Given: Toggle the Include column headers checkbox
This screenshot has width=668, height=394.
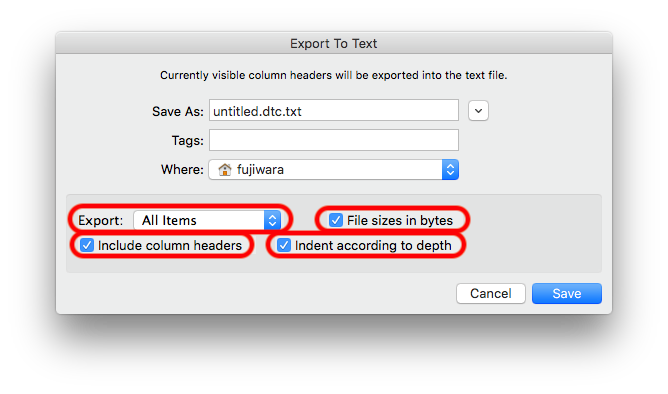Looking at the screenshot, I should 87,245.
